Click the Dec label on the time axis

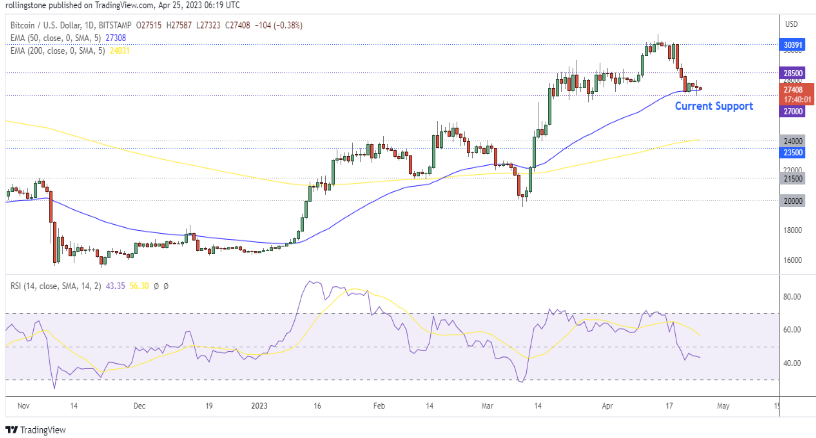(x=139, y=406)
